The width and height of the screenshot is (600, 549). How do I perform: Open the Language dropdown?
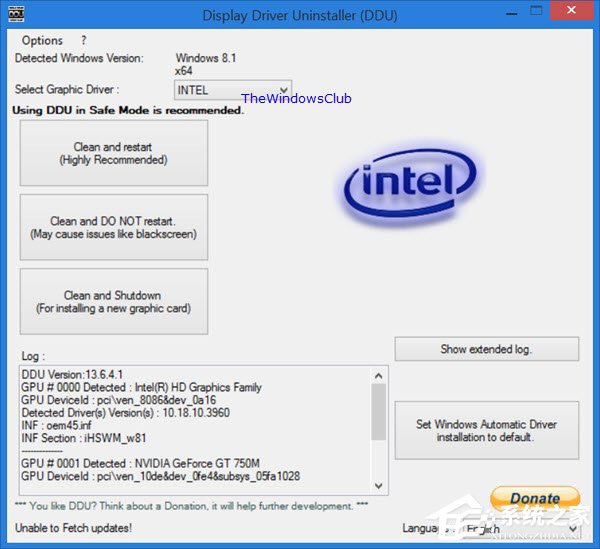(x=522, y=529)
